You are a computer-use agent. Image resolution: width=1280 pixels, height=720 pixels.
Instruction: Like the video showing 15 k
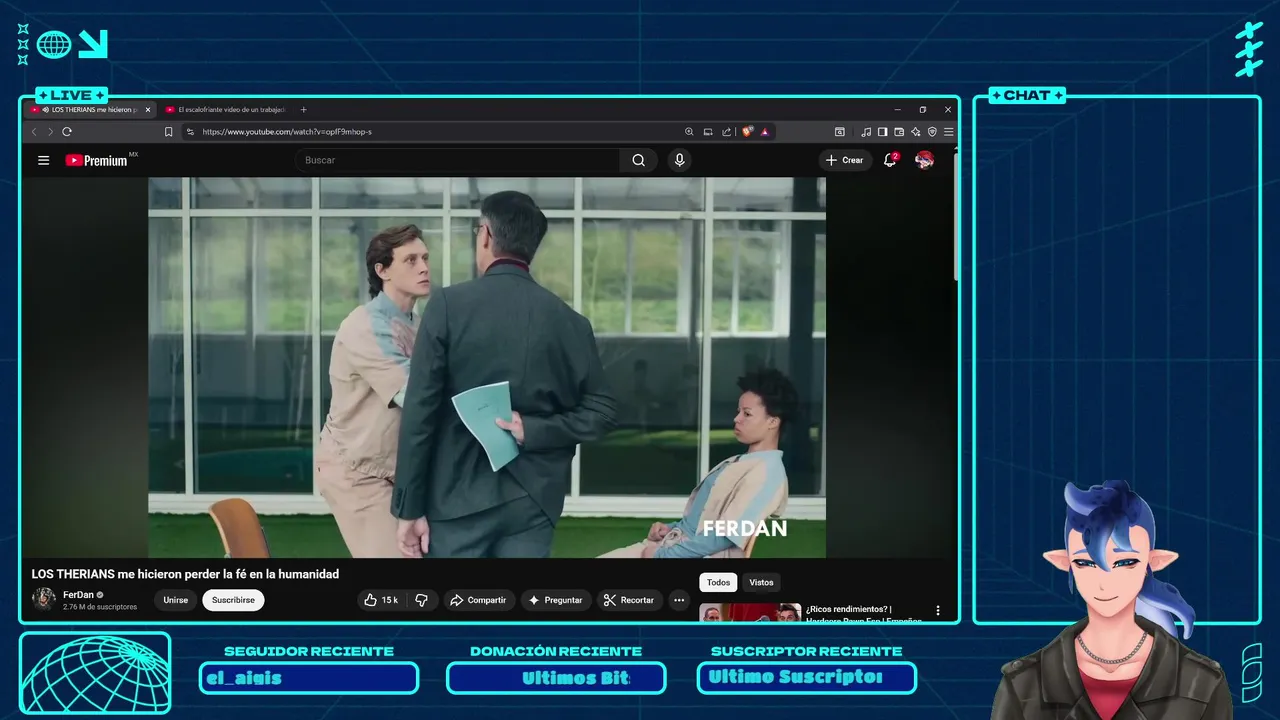[383, 600]
